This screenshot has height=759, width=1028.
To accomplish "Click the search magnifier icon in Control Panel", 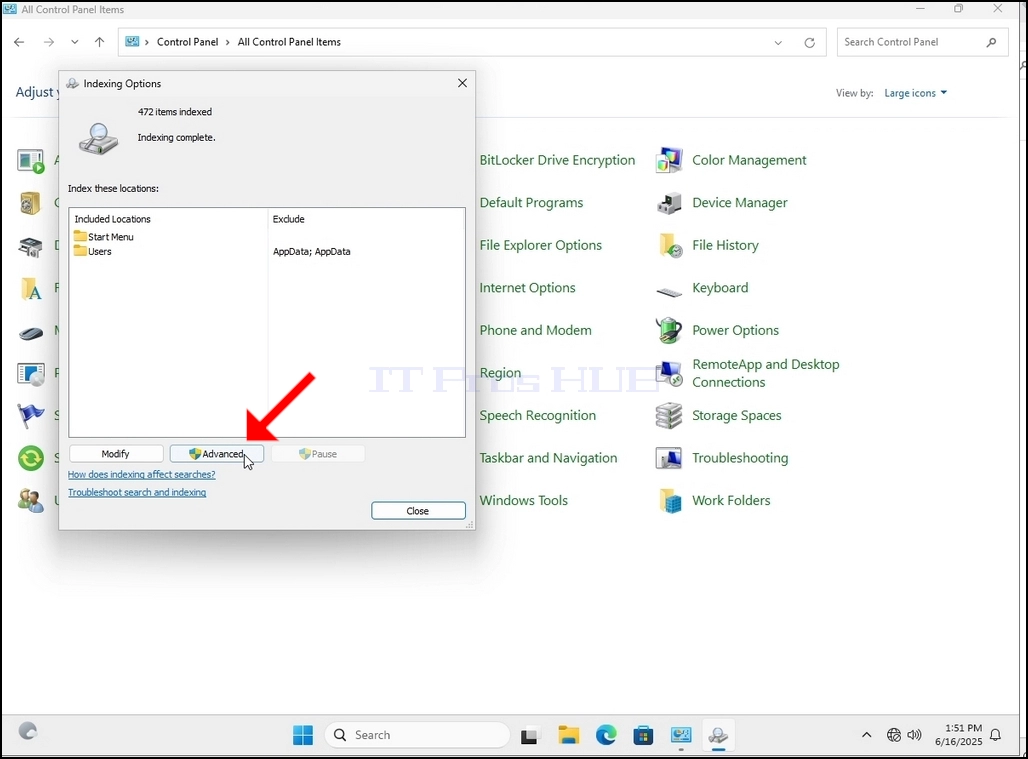I will [991, 42].
